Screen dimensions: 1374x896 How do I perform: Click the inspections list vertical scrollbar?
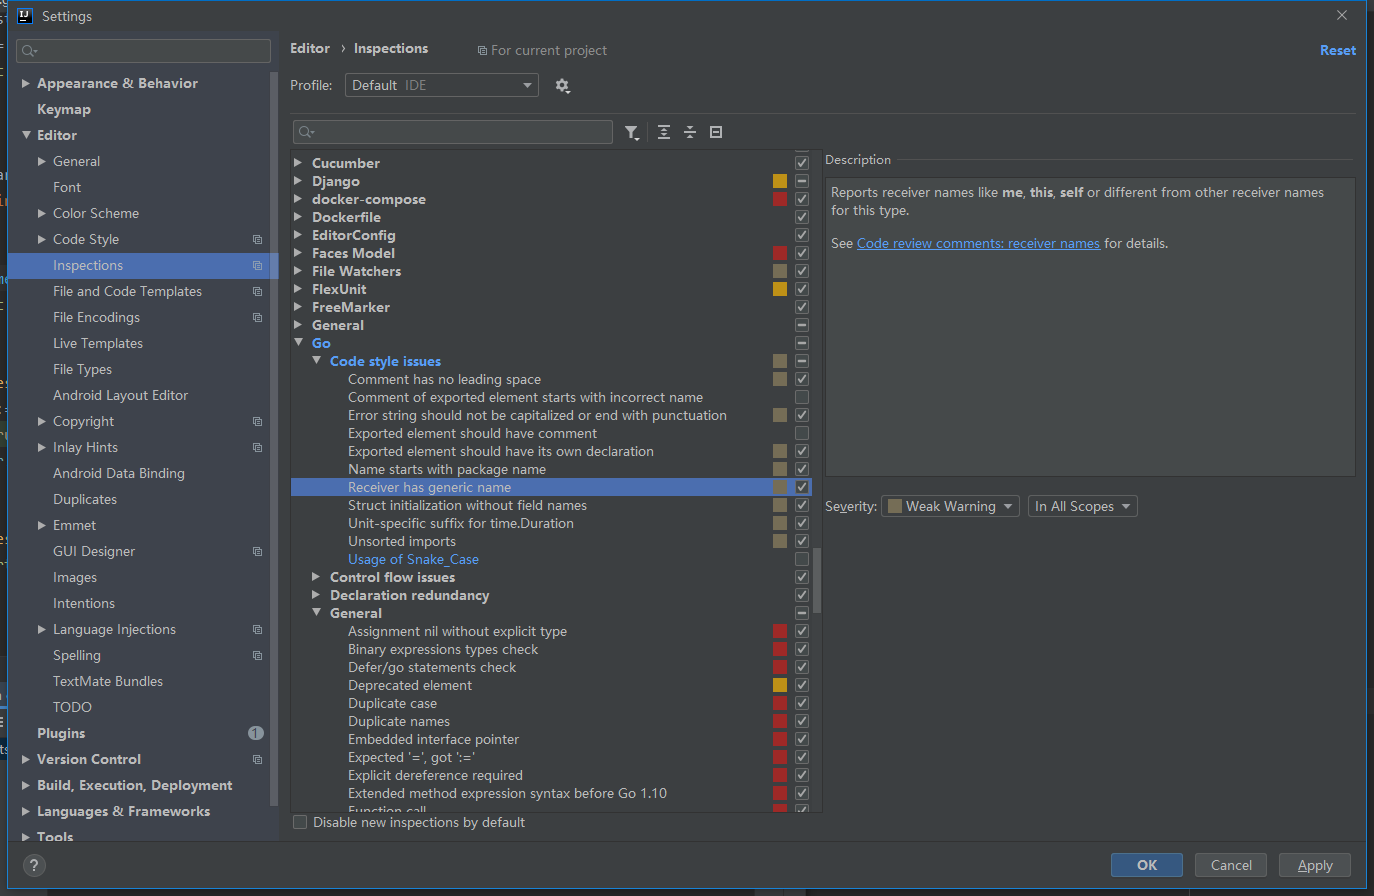pos(817,580)
